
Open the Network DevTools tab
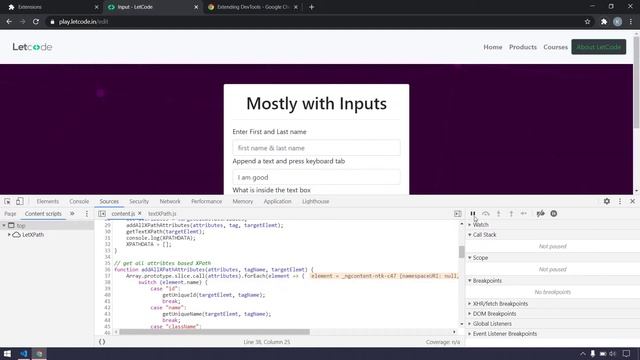click(170, 201)
